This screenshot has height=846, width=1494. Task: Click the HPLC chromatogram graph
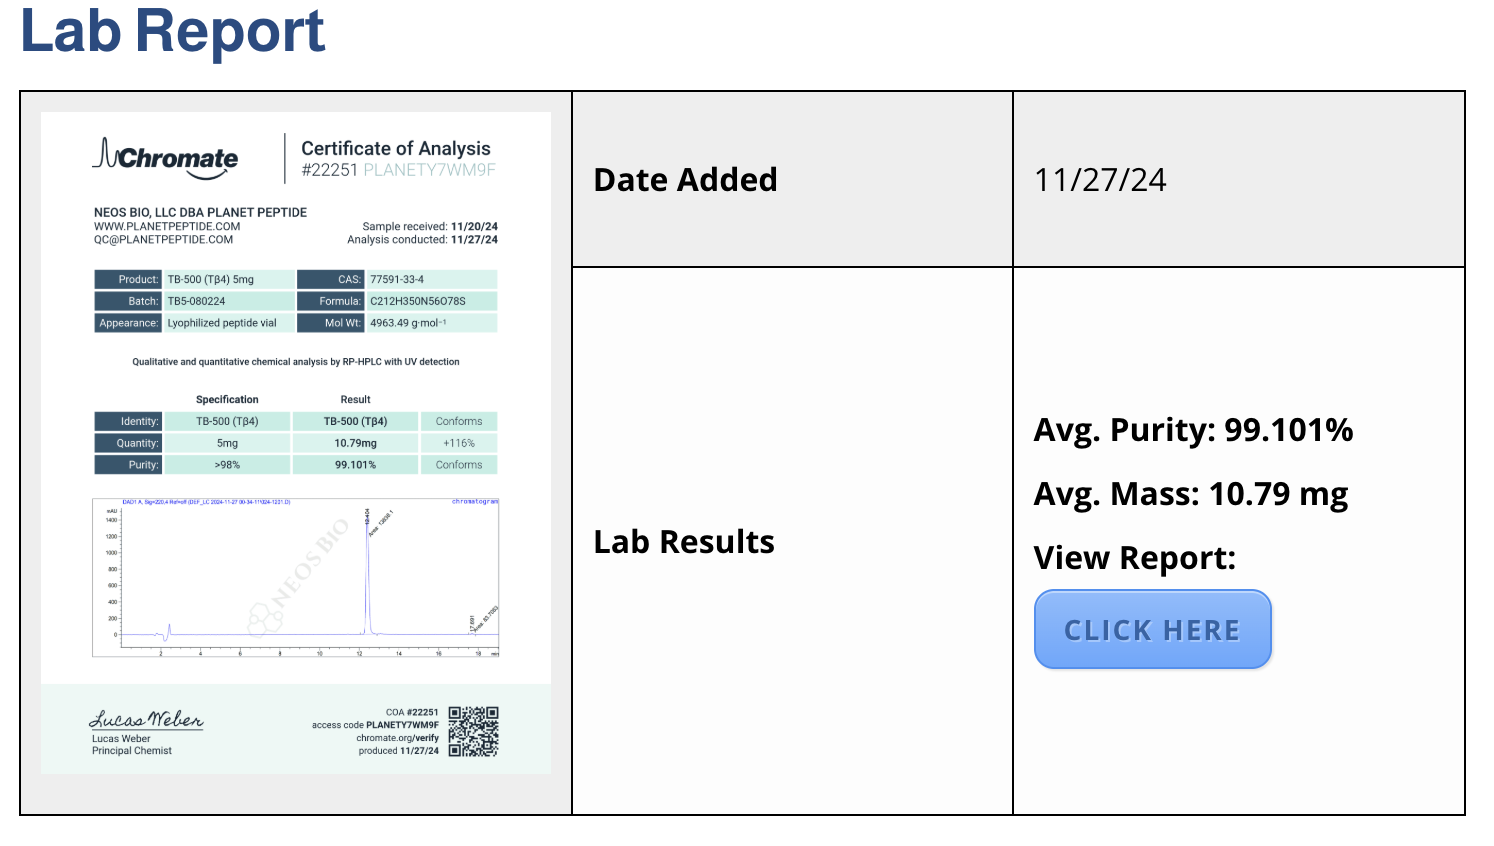(296, 577)
